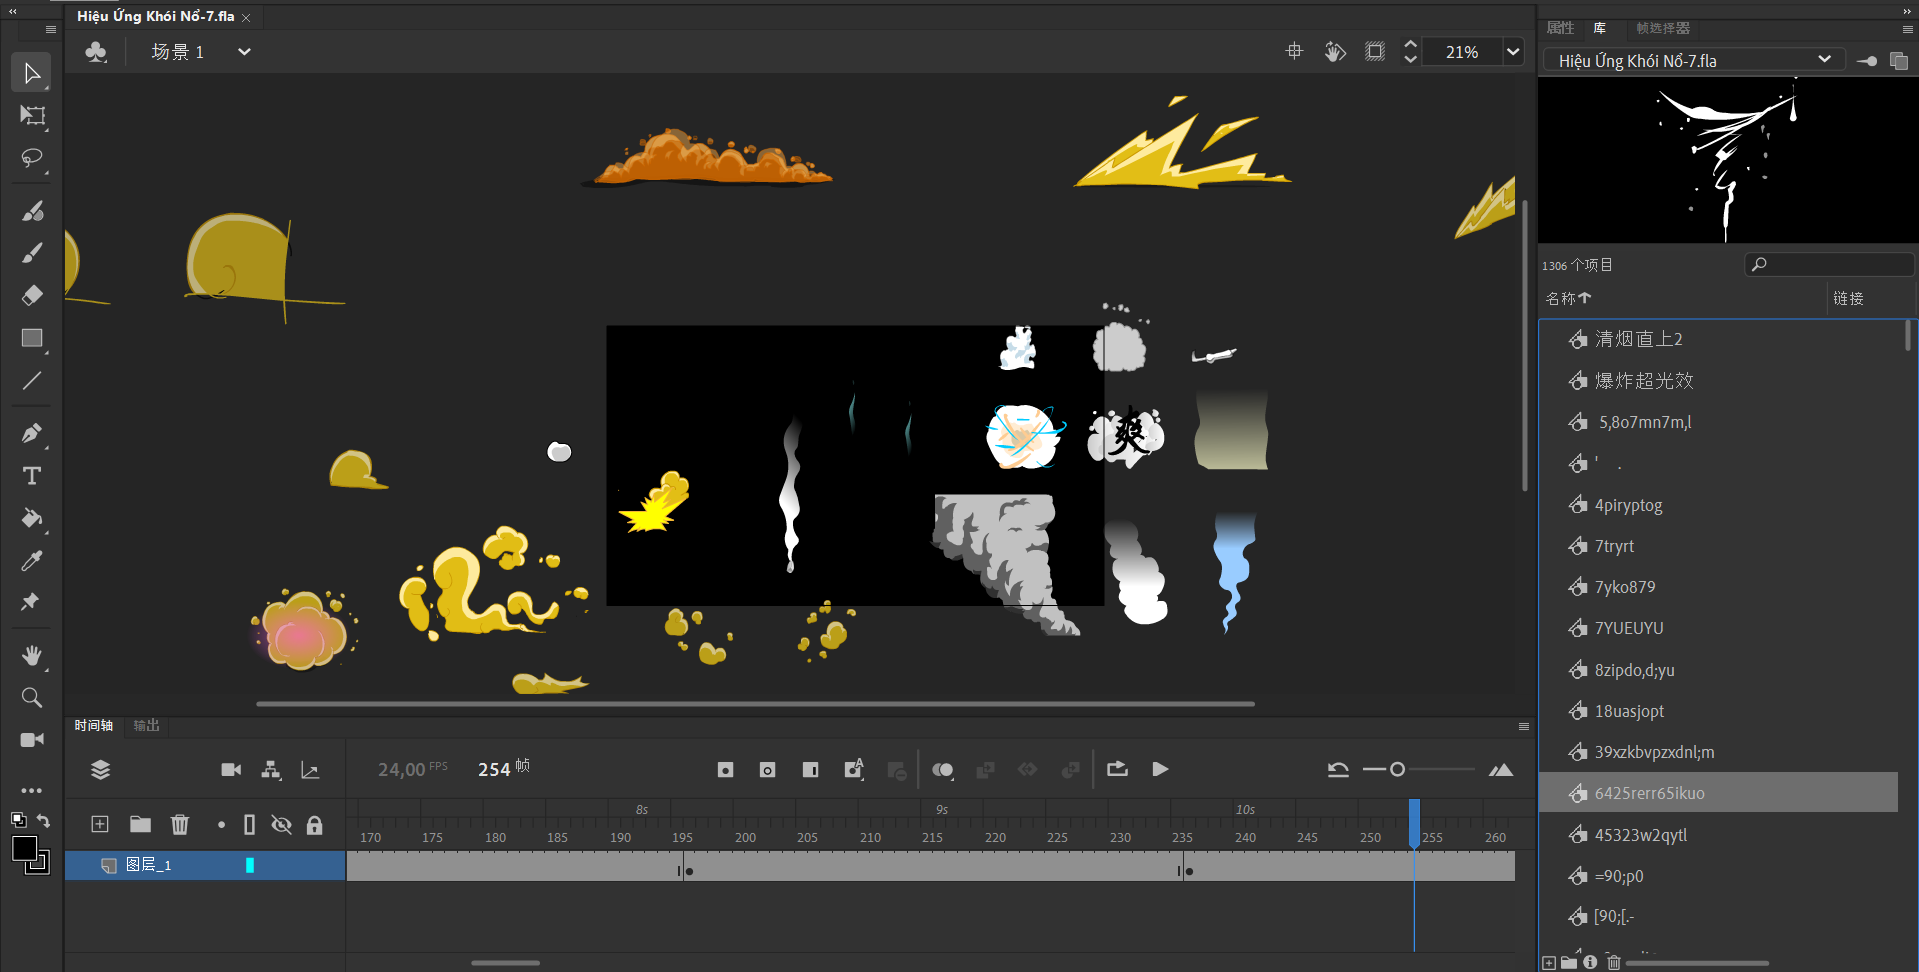Open the 属性 properties tab
This screenshot has height=972, width=1919.
[x=1560, y=28]
